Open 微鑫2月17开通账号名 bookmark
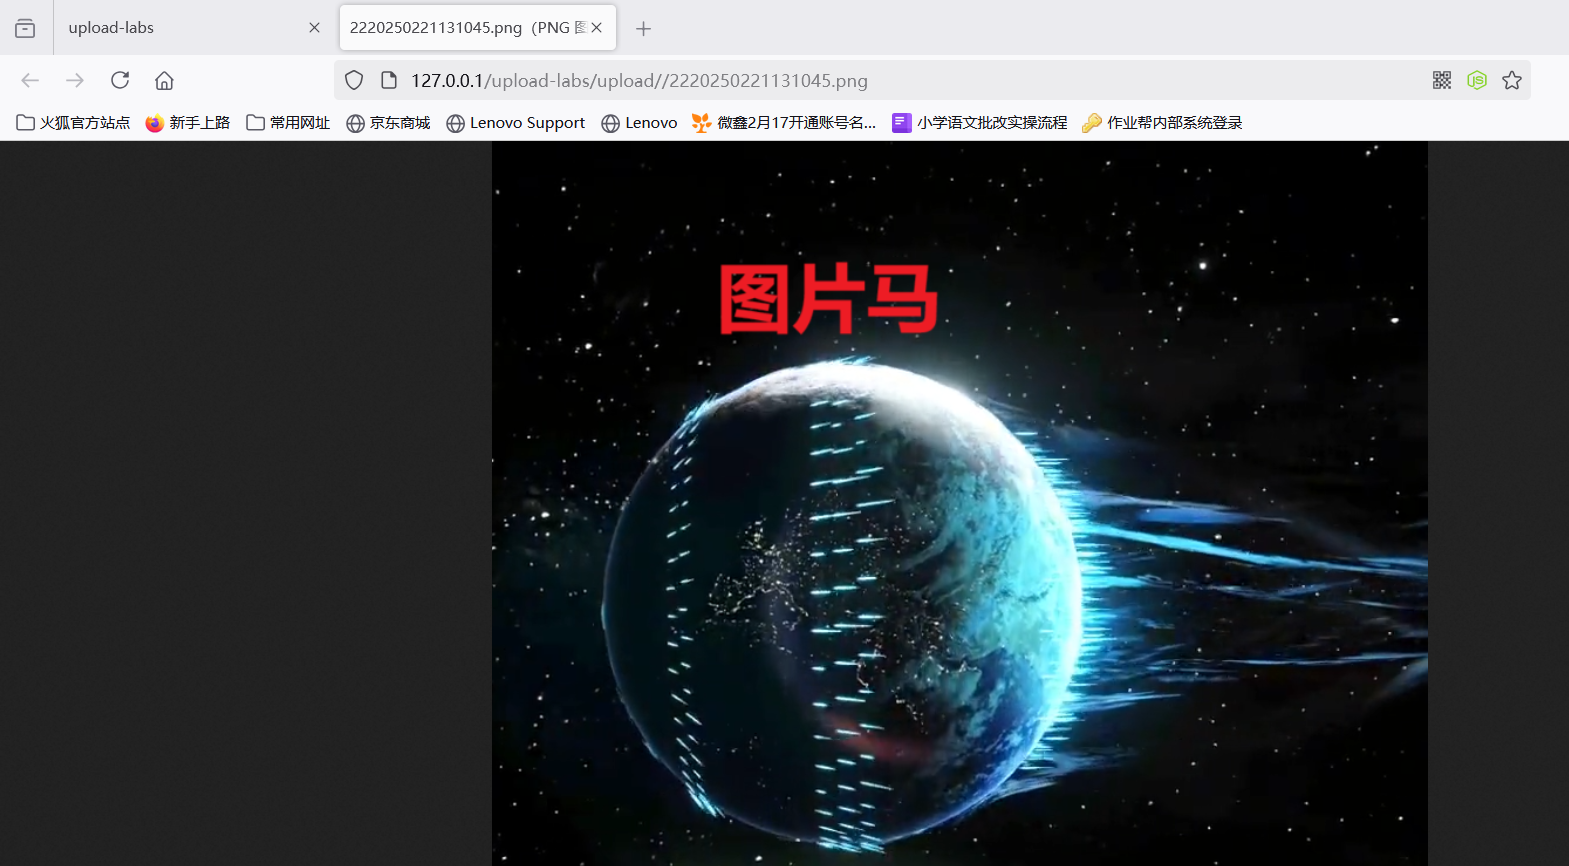Image resolution: width=1569 pixels, height=866 pixels. (x=784, y=123)
